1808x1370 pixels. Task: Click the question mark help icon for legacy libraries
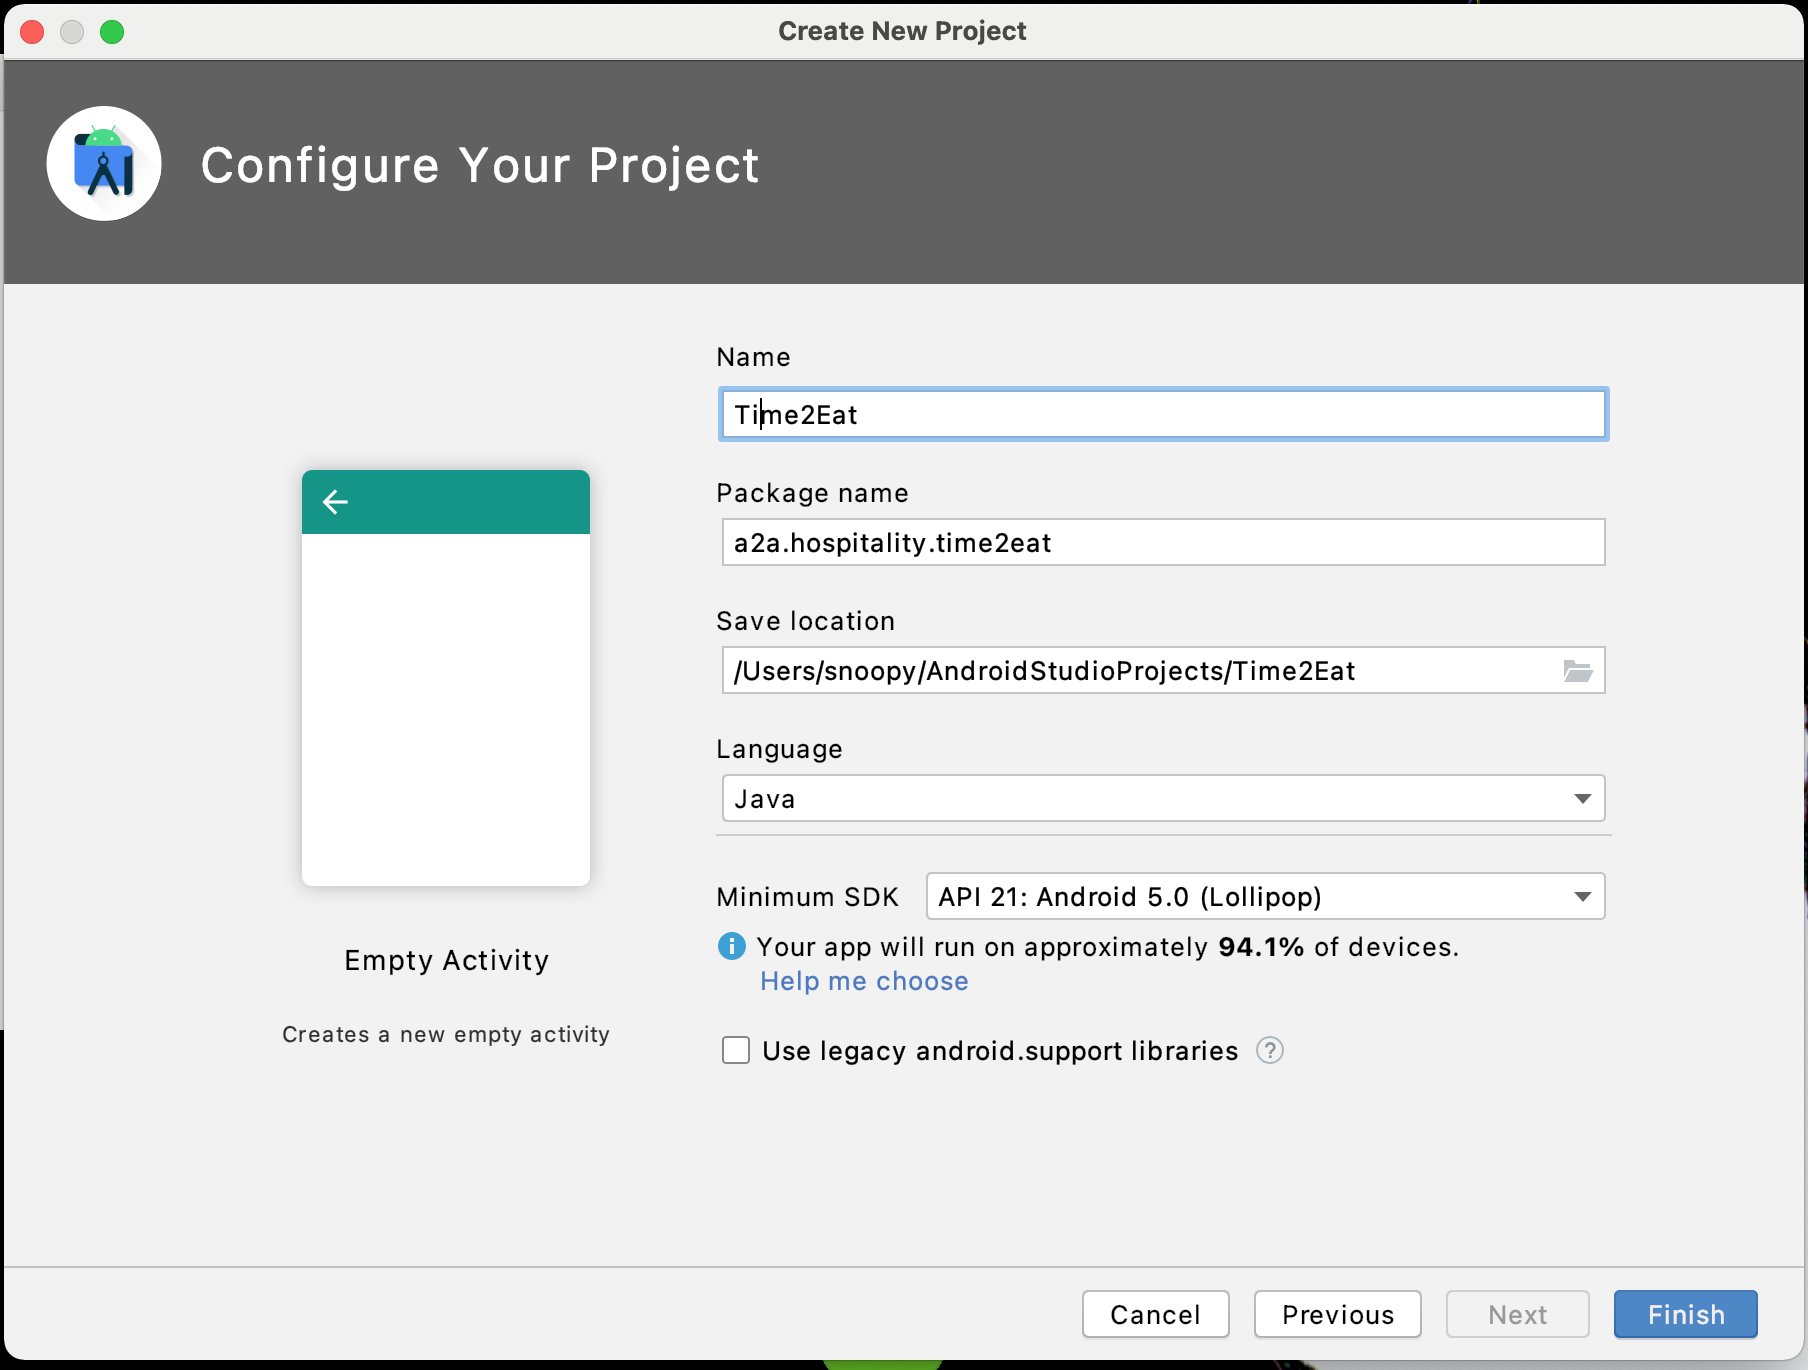(1269, 1051)
